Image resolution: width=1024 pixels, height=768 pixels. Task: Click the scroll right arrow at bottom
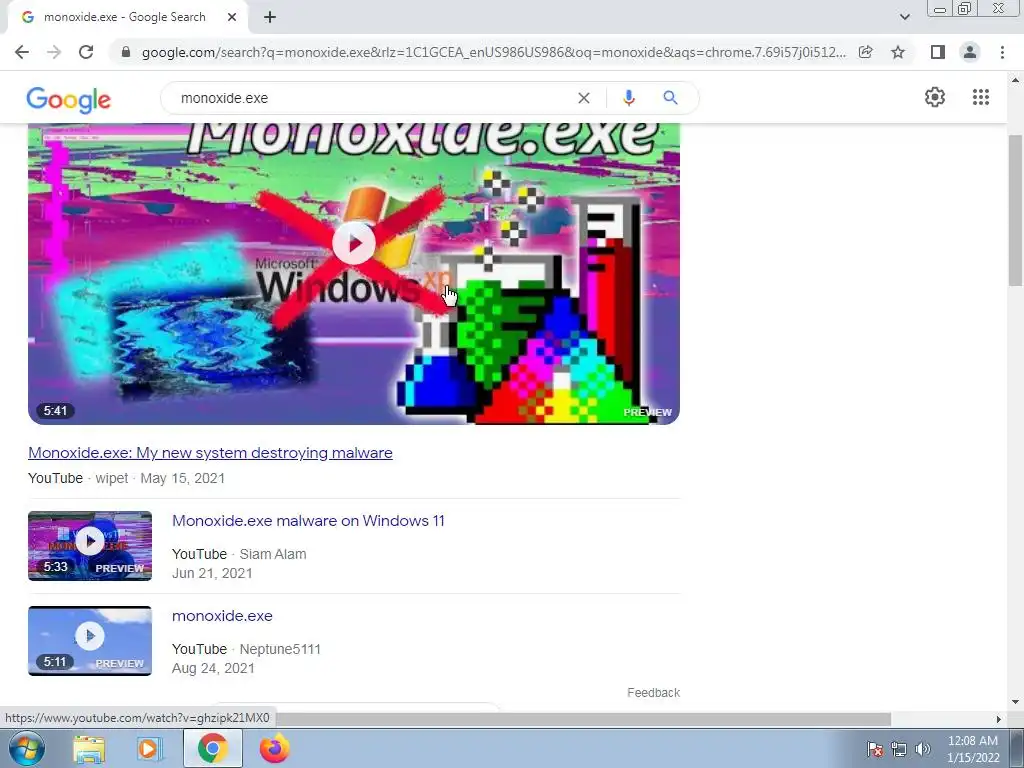point(998,719)
